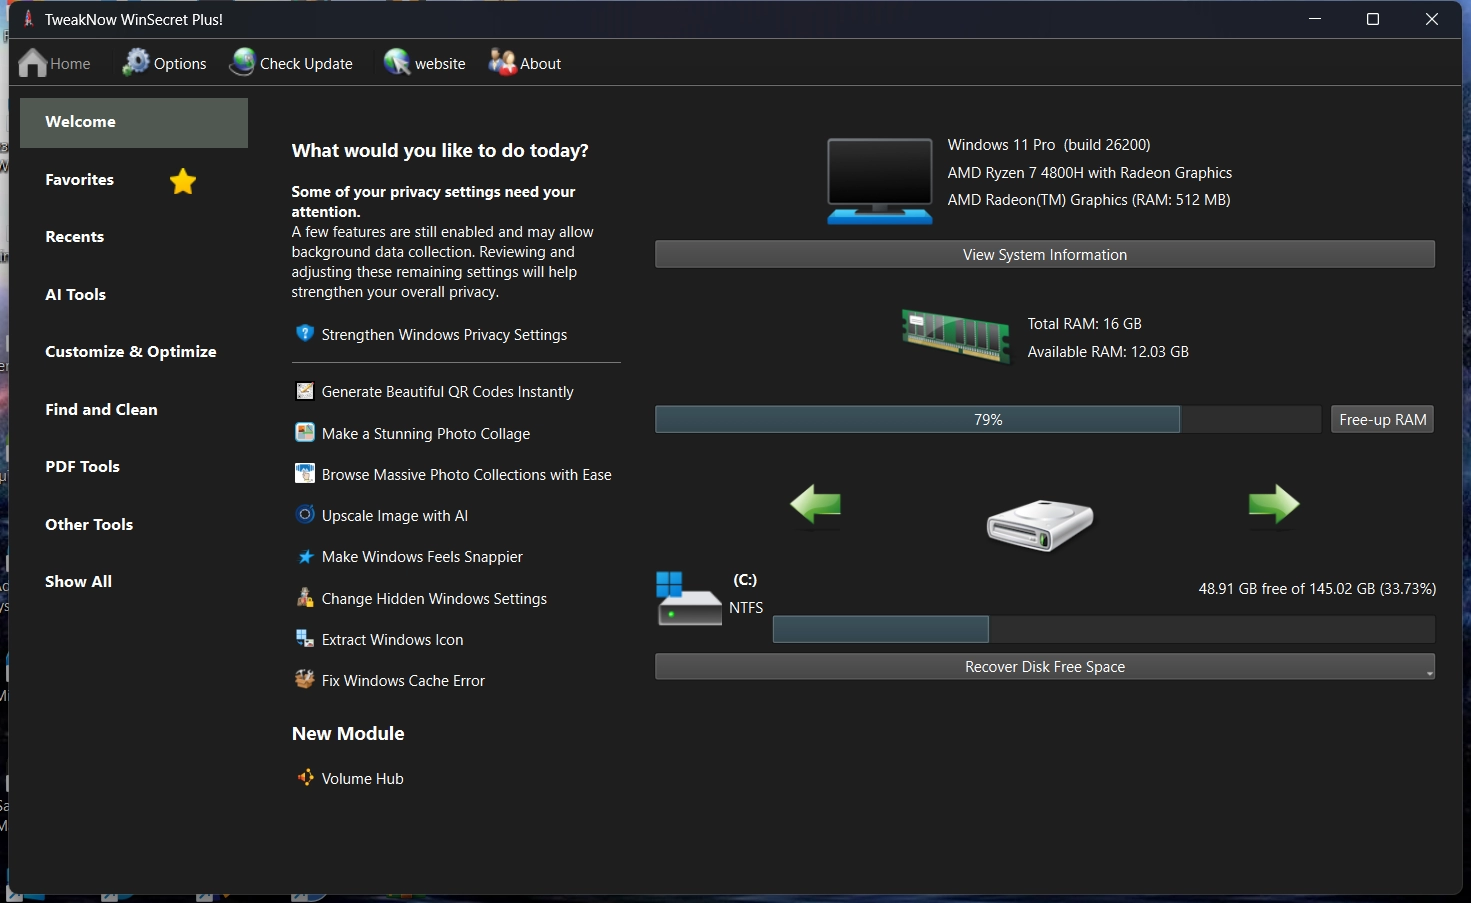The height and width of the screenshot is (903, 1471).
Task: Click the QR Codes generator icon
Action: [305, 391]
